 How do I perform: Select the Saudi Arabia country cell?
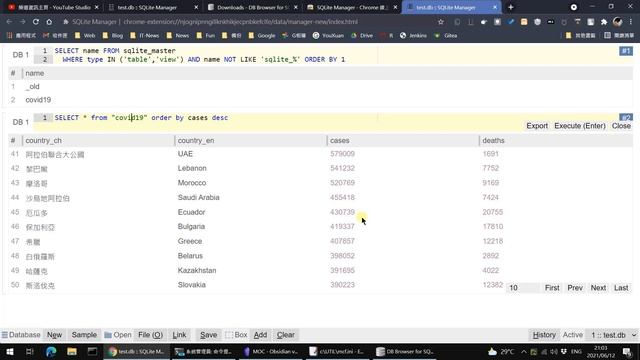coord(198,198)
